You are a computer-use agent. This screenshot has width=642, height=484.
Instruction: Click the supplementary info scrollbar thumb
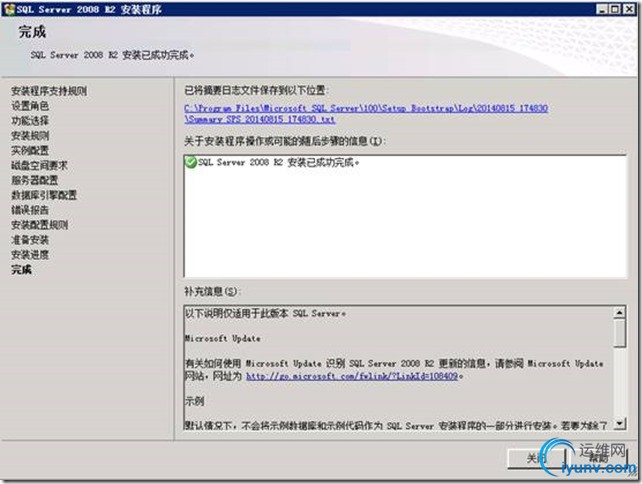pyautogui.click(x=619, y=333)
